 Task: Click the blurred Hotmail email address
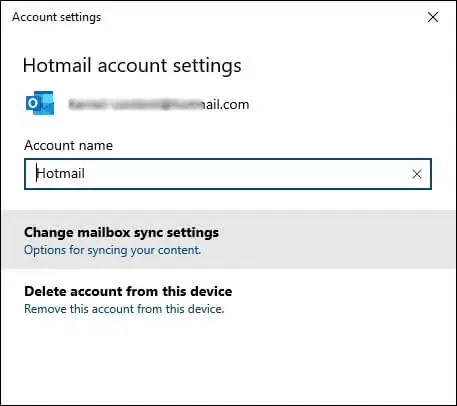coord(159,105)
